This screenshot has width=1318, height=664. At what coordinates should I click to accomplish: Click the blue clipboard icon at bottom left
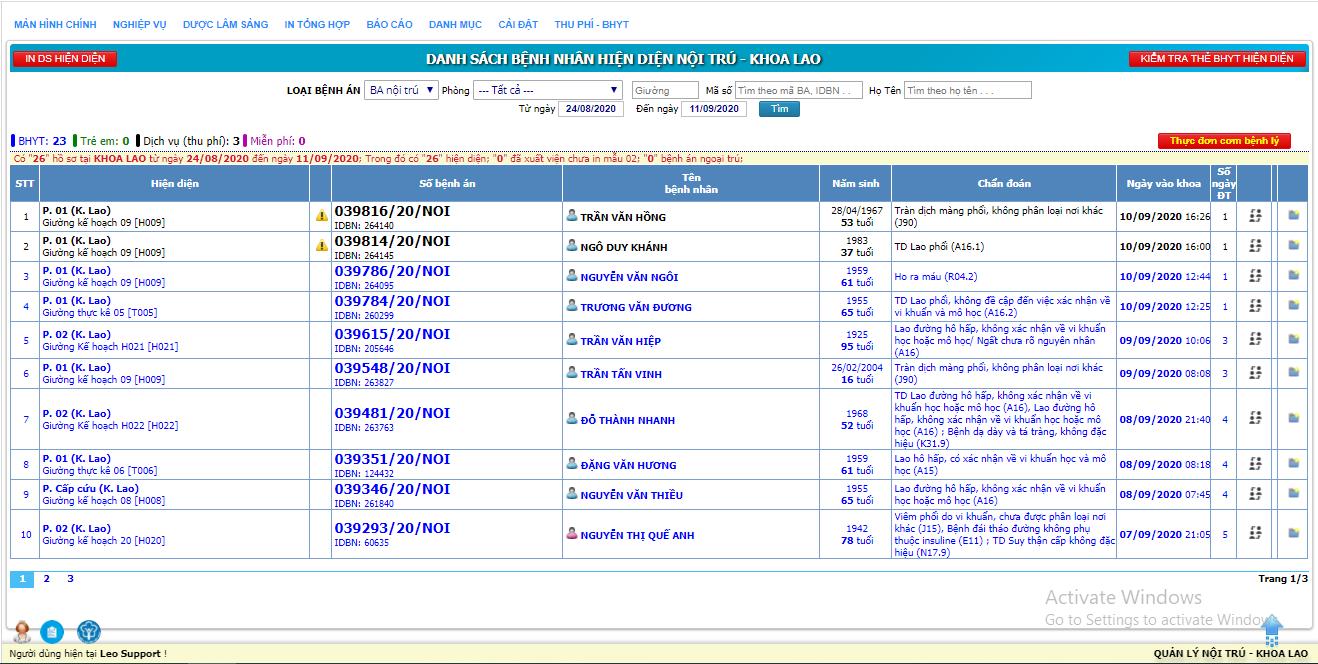click(x=52, y=632)
